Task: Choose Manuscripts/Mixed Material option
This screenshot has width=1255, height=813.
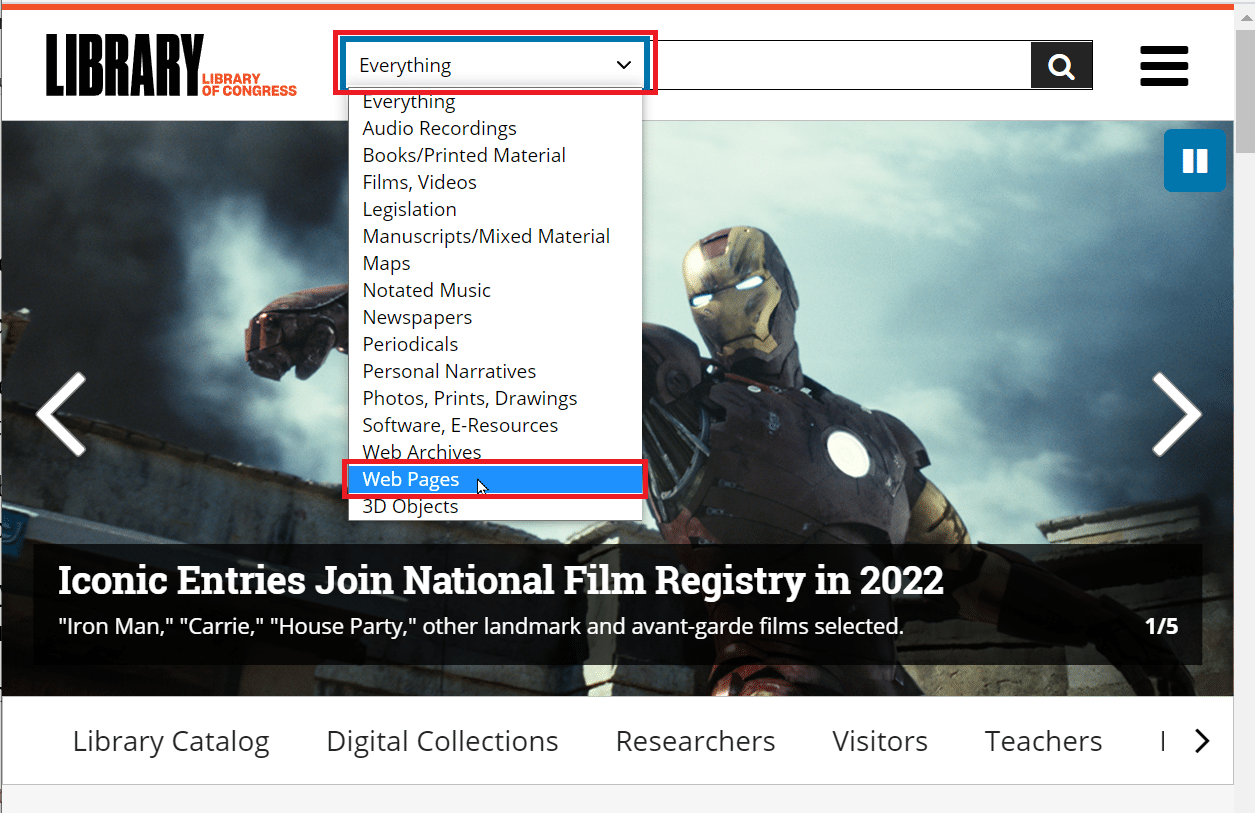Action: [495, 236]
